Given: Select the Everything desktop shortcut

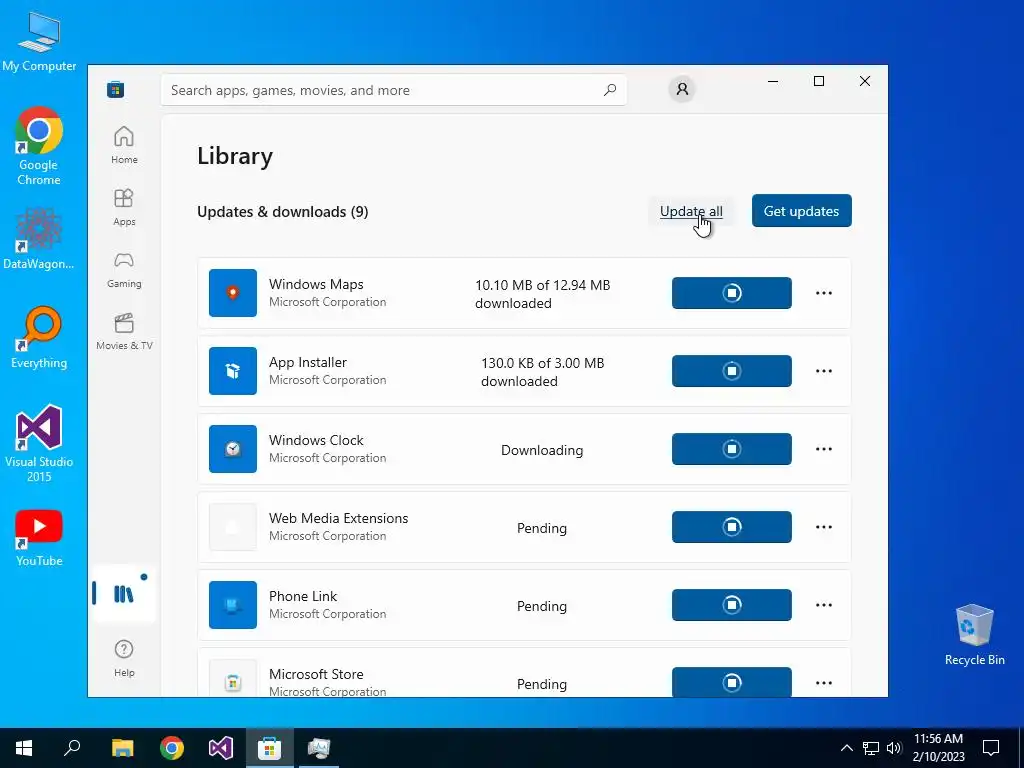Looking at the screenshot, I should click(x=39, y=338).
